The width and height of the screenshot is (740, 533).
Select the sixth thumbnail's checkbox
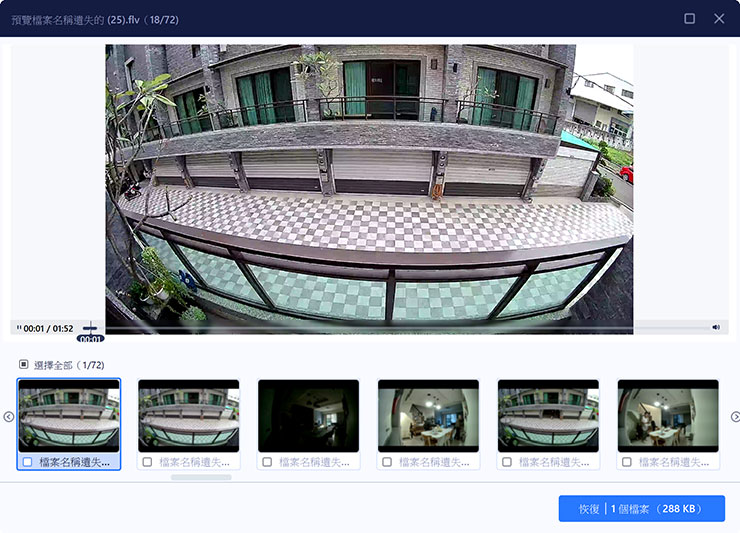(x=627, y=462)
